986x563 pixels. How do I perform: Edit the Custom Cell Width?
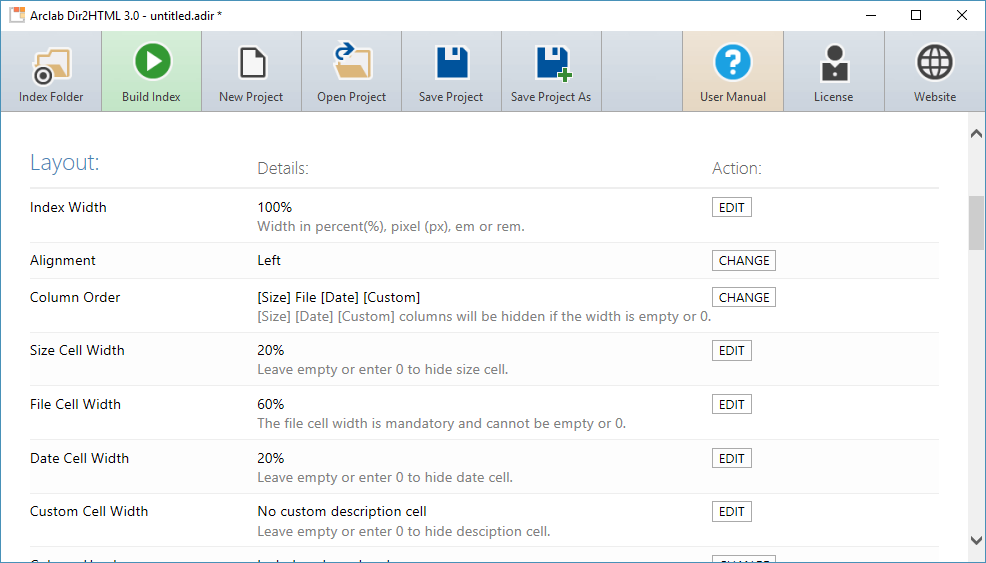pyautogui.click(x=731, y=512)
